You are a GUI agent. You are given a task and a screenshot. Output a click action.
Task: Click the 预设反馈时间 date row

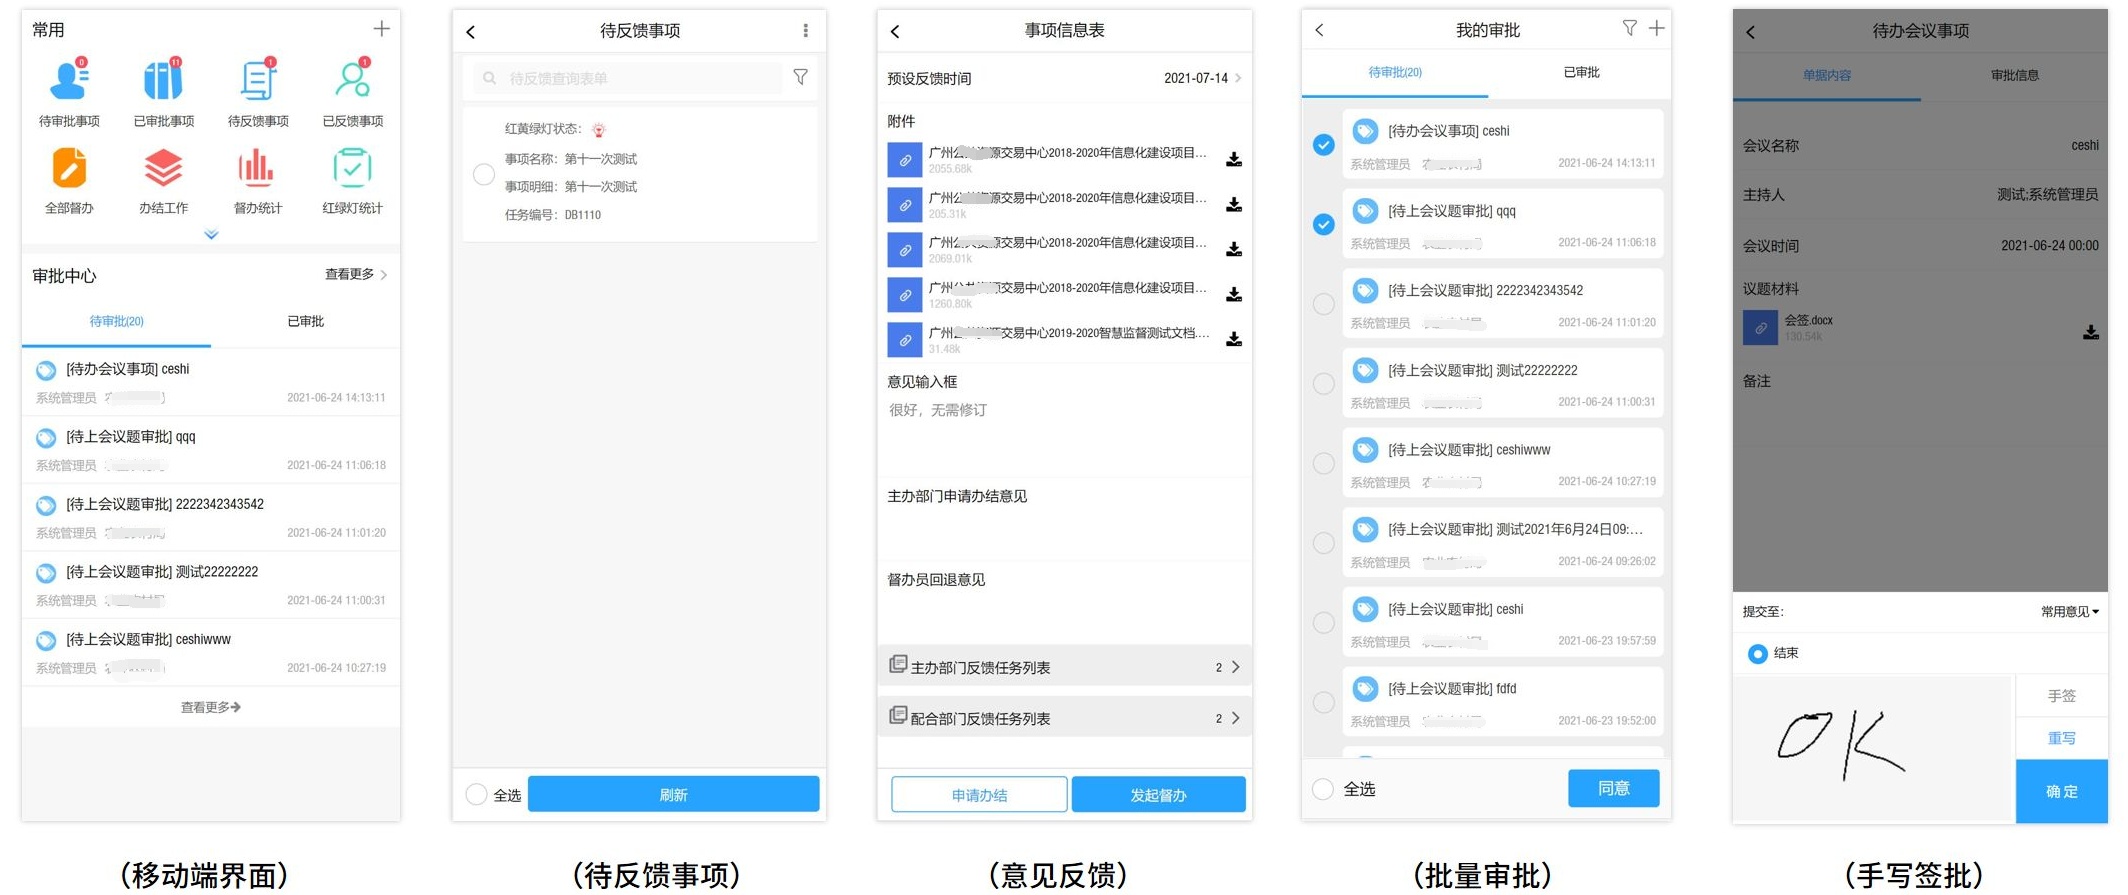[x=1064, y=78]
